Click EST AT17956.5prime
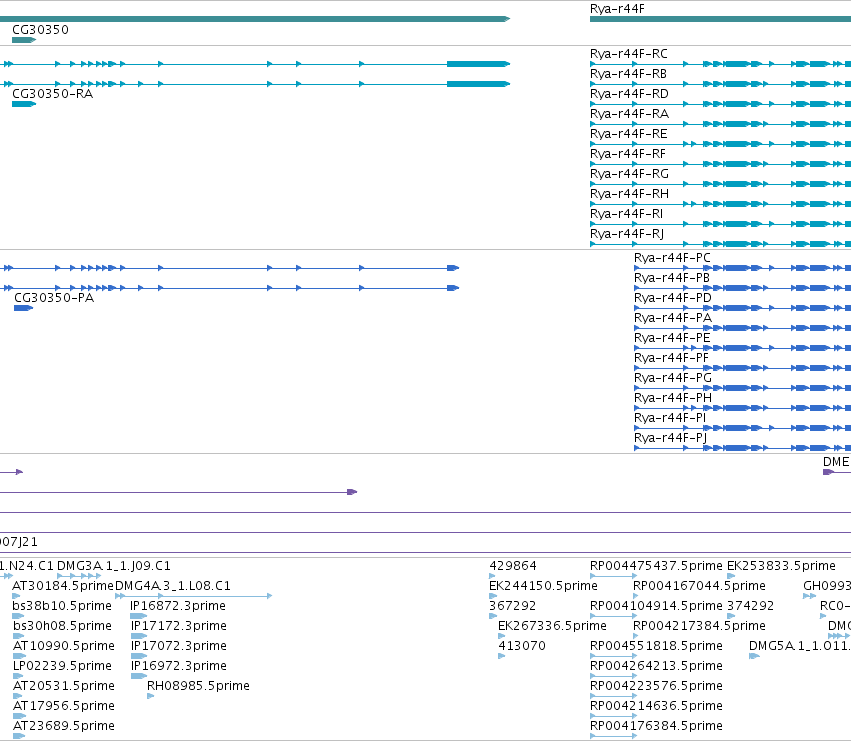The height and width of the screenshot is (741, 851). click(x=63, y=706)
